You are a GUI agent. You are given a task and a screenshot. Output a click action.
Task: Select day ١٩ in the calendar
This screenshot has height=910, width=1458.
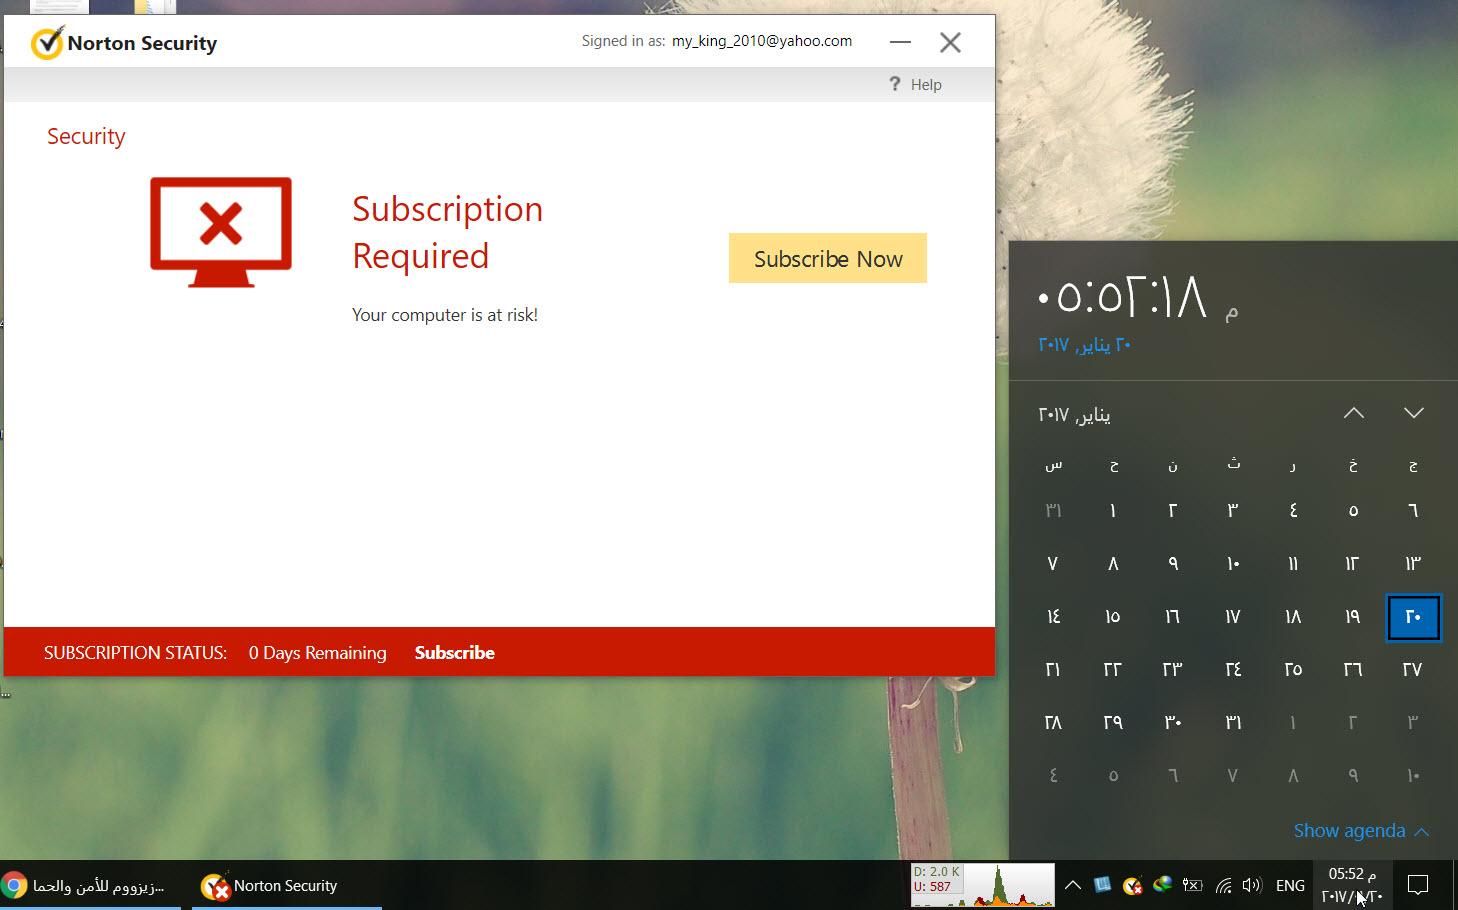click(x=1353, y=616)
